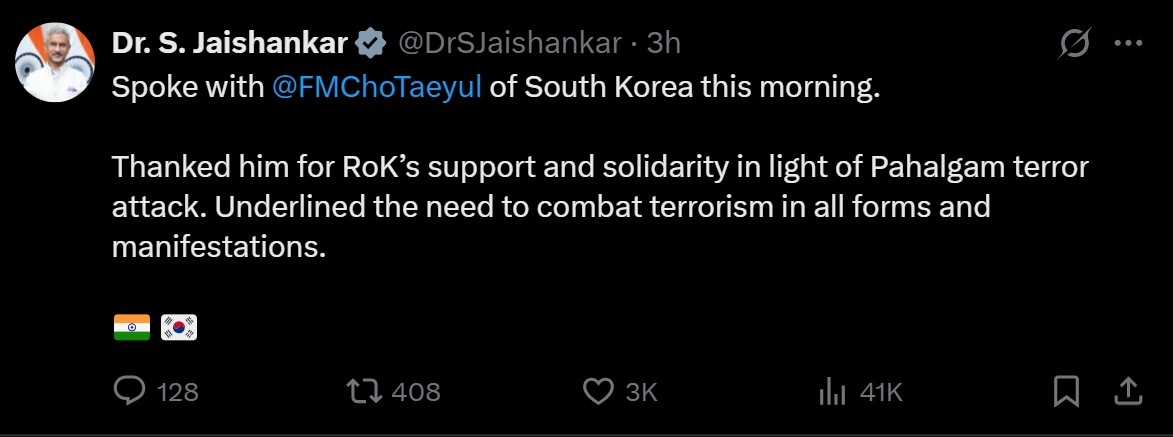1173x437 pixels.
Task: Click the 41K views count
Action: coord(881,392)
